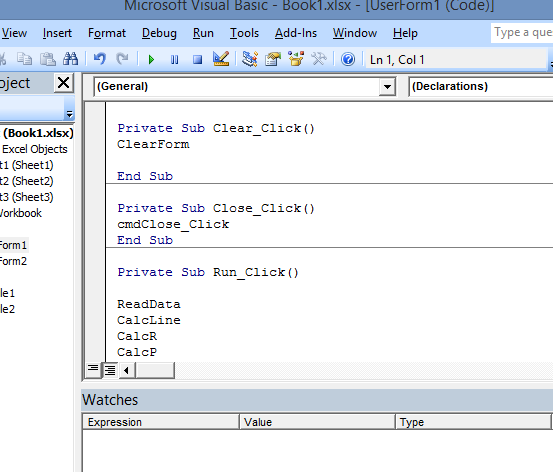The width and height of the screenshot is (553, 472).
Task: Expand the (General) object dropdown arrow
Action: [387, 86]
